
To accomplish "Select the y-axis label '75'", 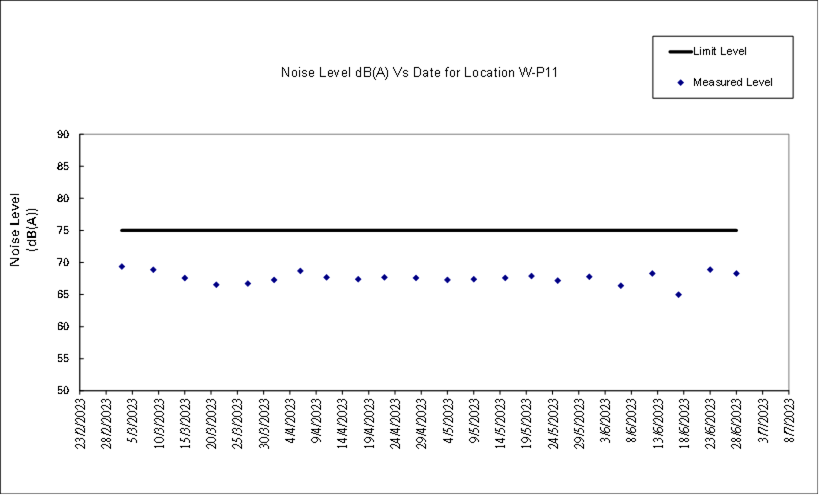I will (62, 230).
